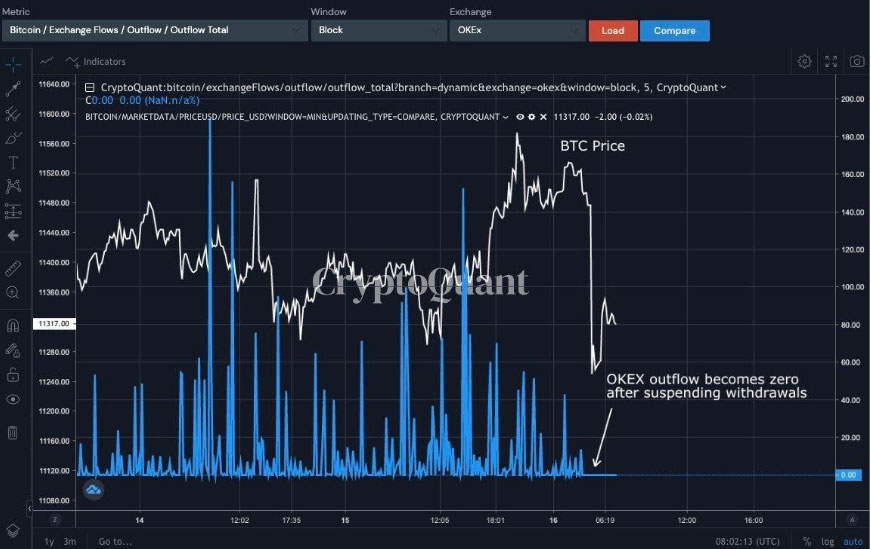Open chart settings gear icon
Viewport: 871px width, 549px height.
point(804,61)
